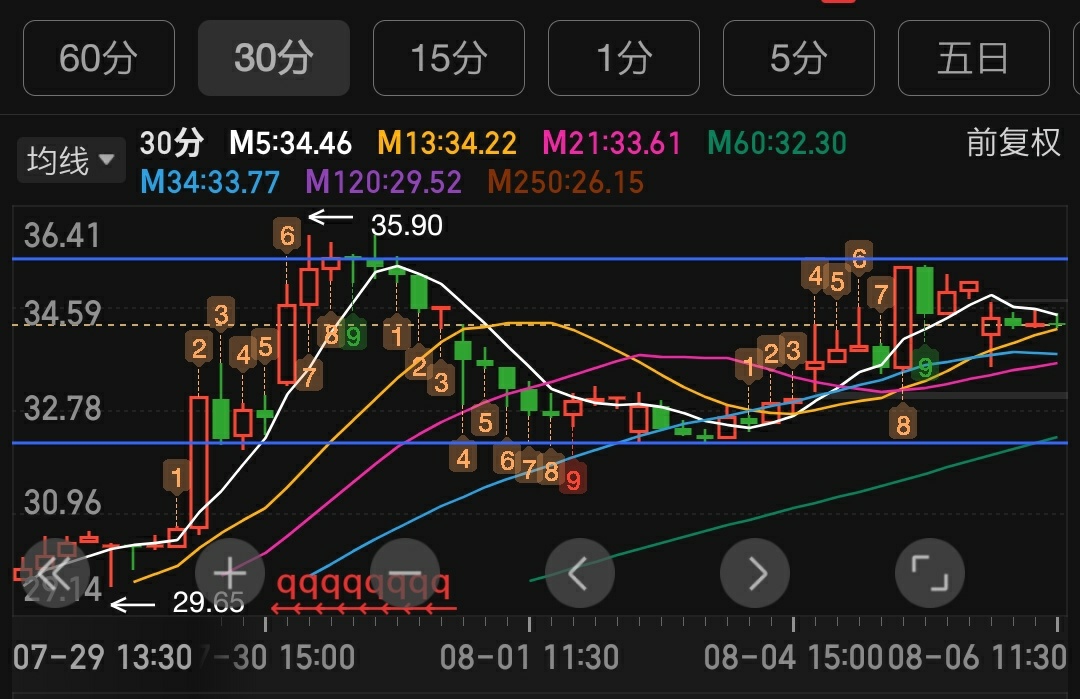Tap the 07-29 13:30 time axis label
The width and height of the screenshot is (1080, 699).
coord(102,657)
